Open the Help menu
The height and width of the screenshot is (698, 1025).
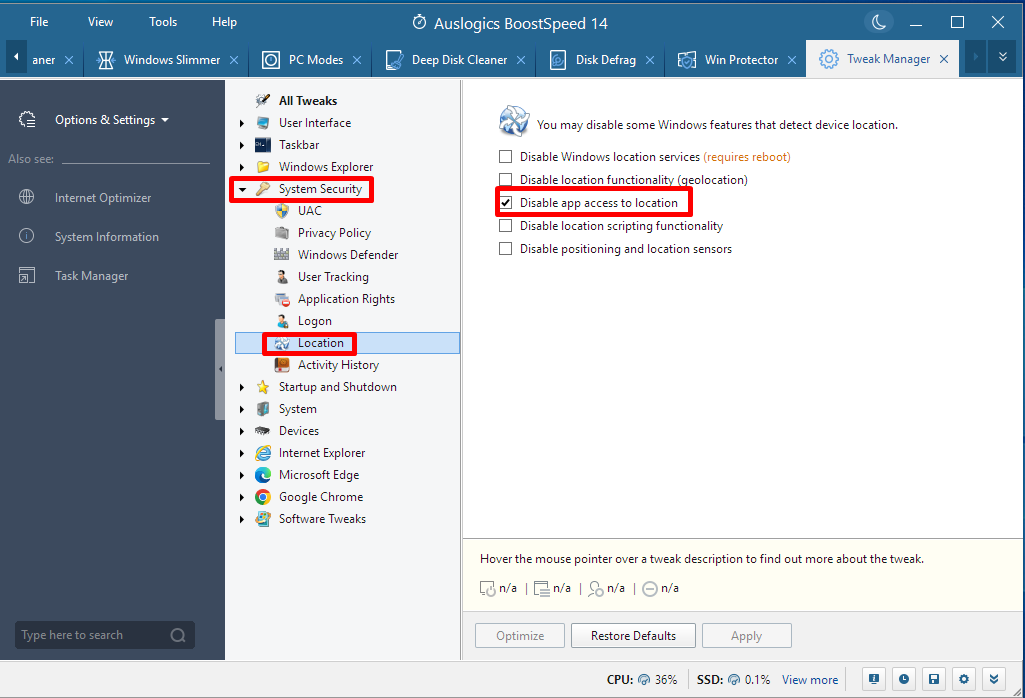pos(224,22)
